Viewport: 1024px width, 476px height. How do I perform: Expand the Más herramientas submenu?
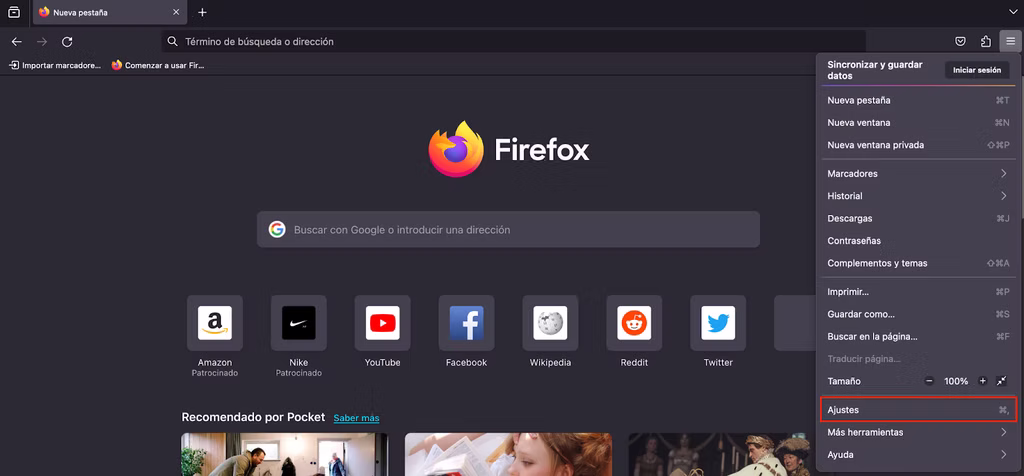(x=918, y=432)
